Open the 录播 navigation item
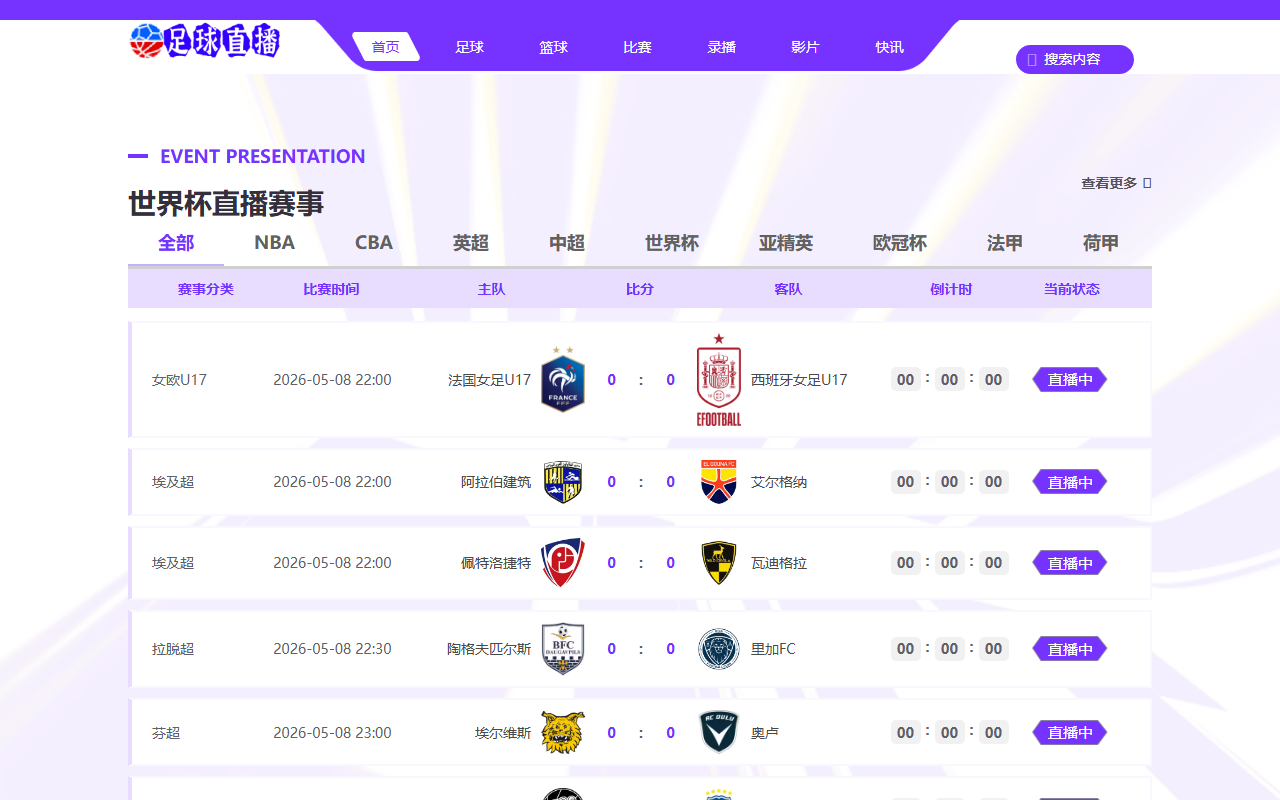Image resolution: width=1280 pixels, height=800 pixels. pyautogui.click(x=722, y=47)
